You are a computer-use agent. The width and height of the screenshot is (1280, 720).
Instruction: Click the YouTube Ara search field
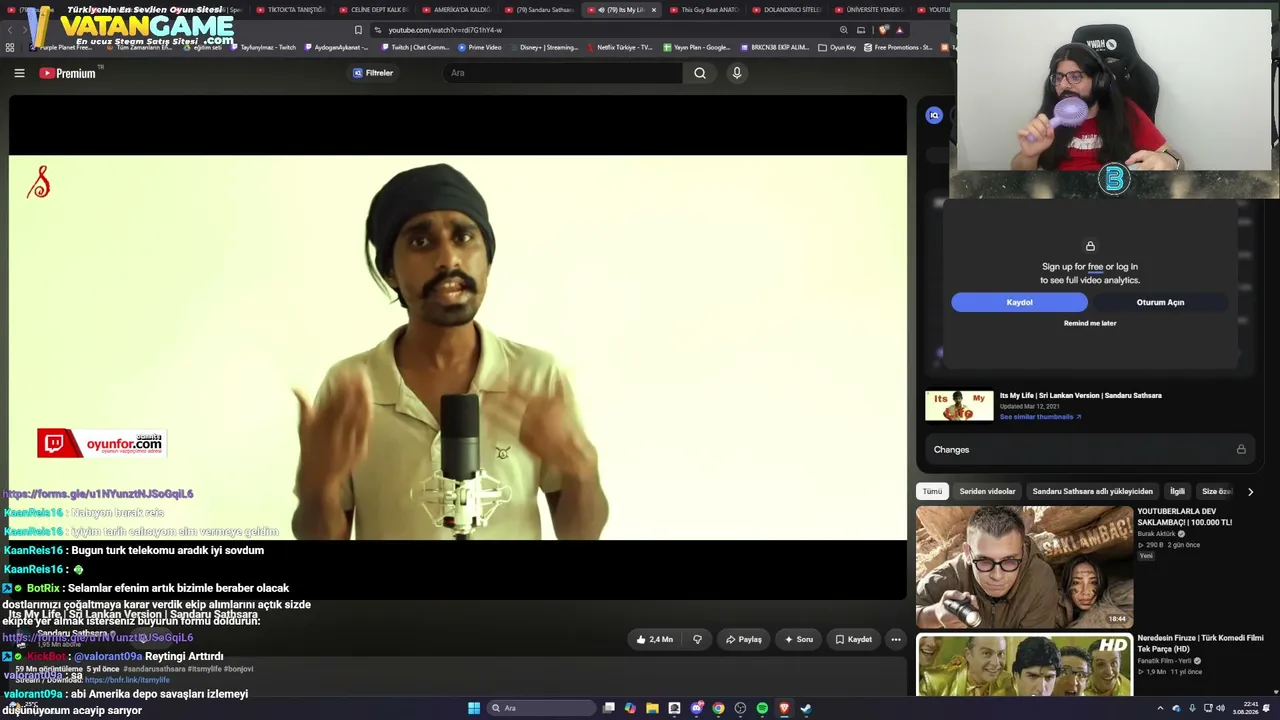[564, 73]
